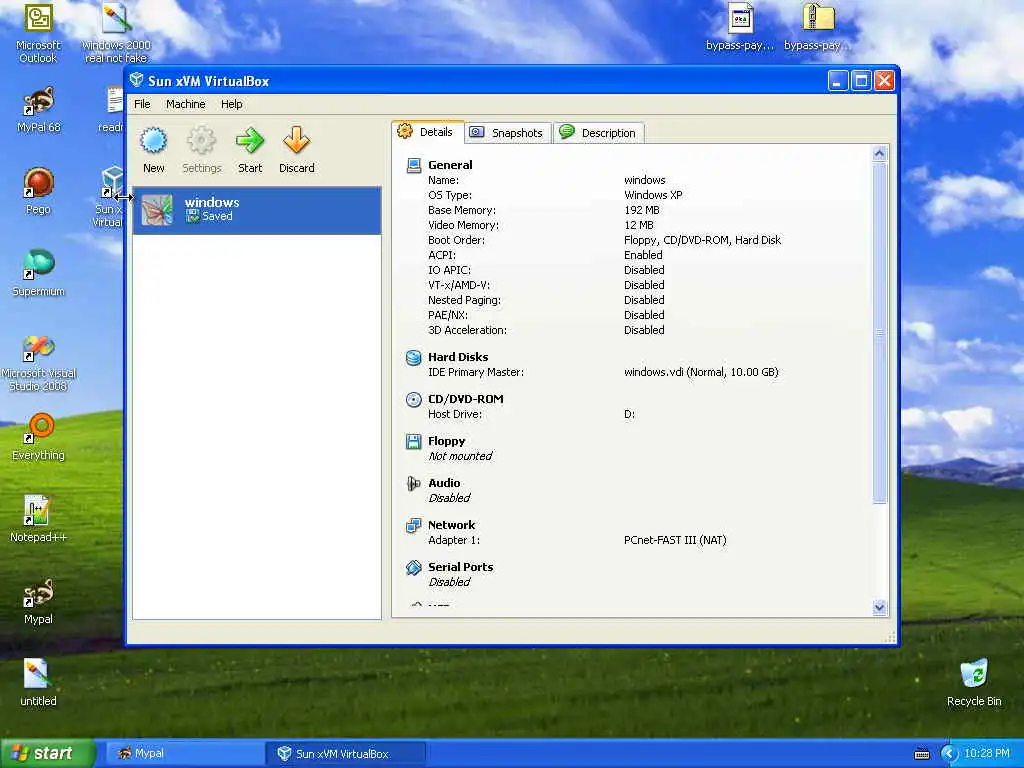Screen dimensions: 1024x768
Task: Click the tray keyboard icon
Action: (921, 754)
